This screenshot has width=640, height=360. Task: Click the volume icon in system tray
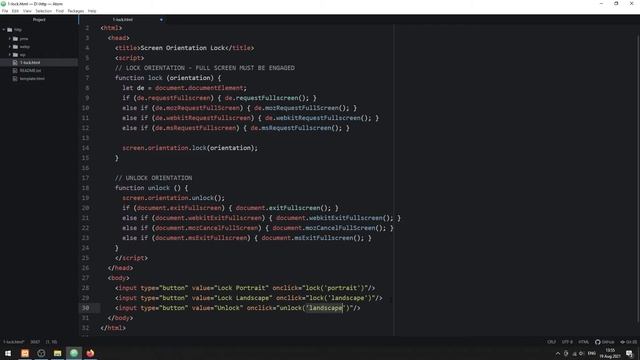coord(582,353)
